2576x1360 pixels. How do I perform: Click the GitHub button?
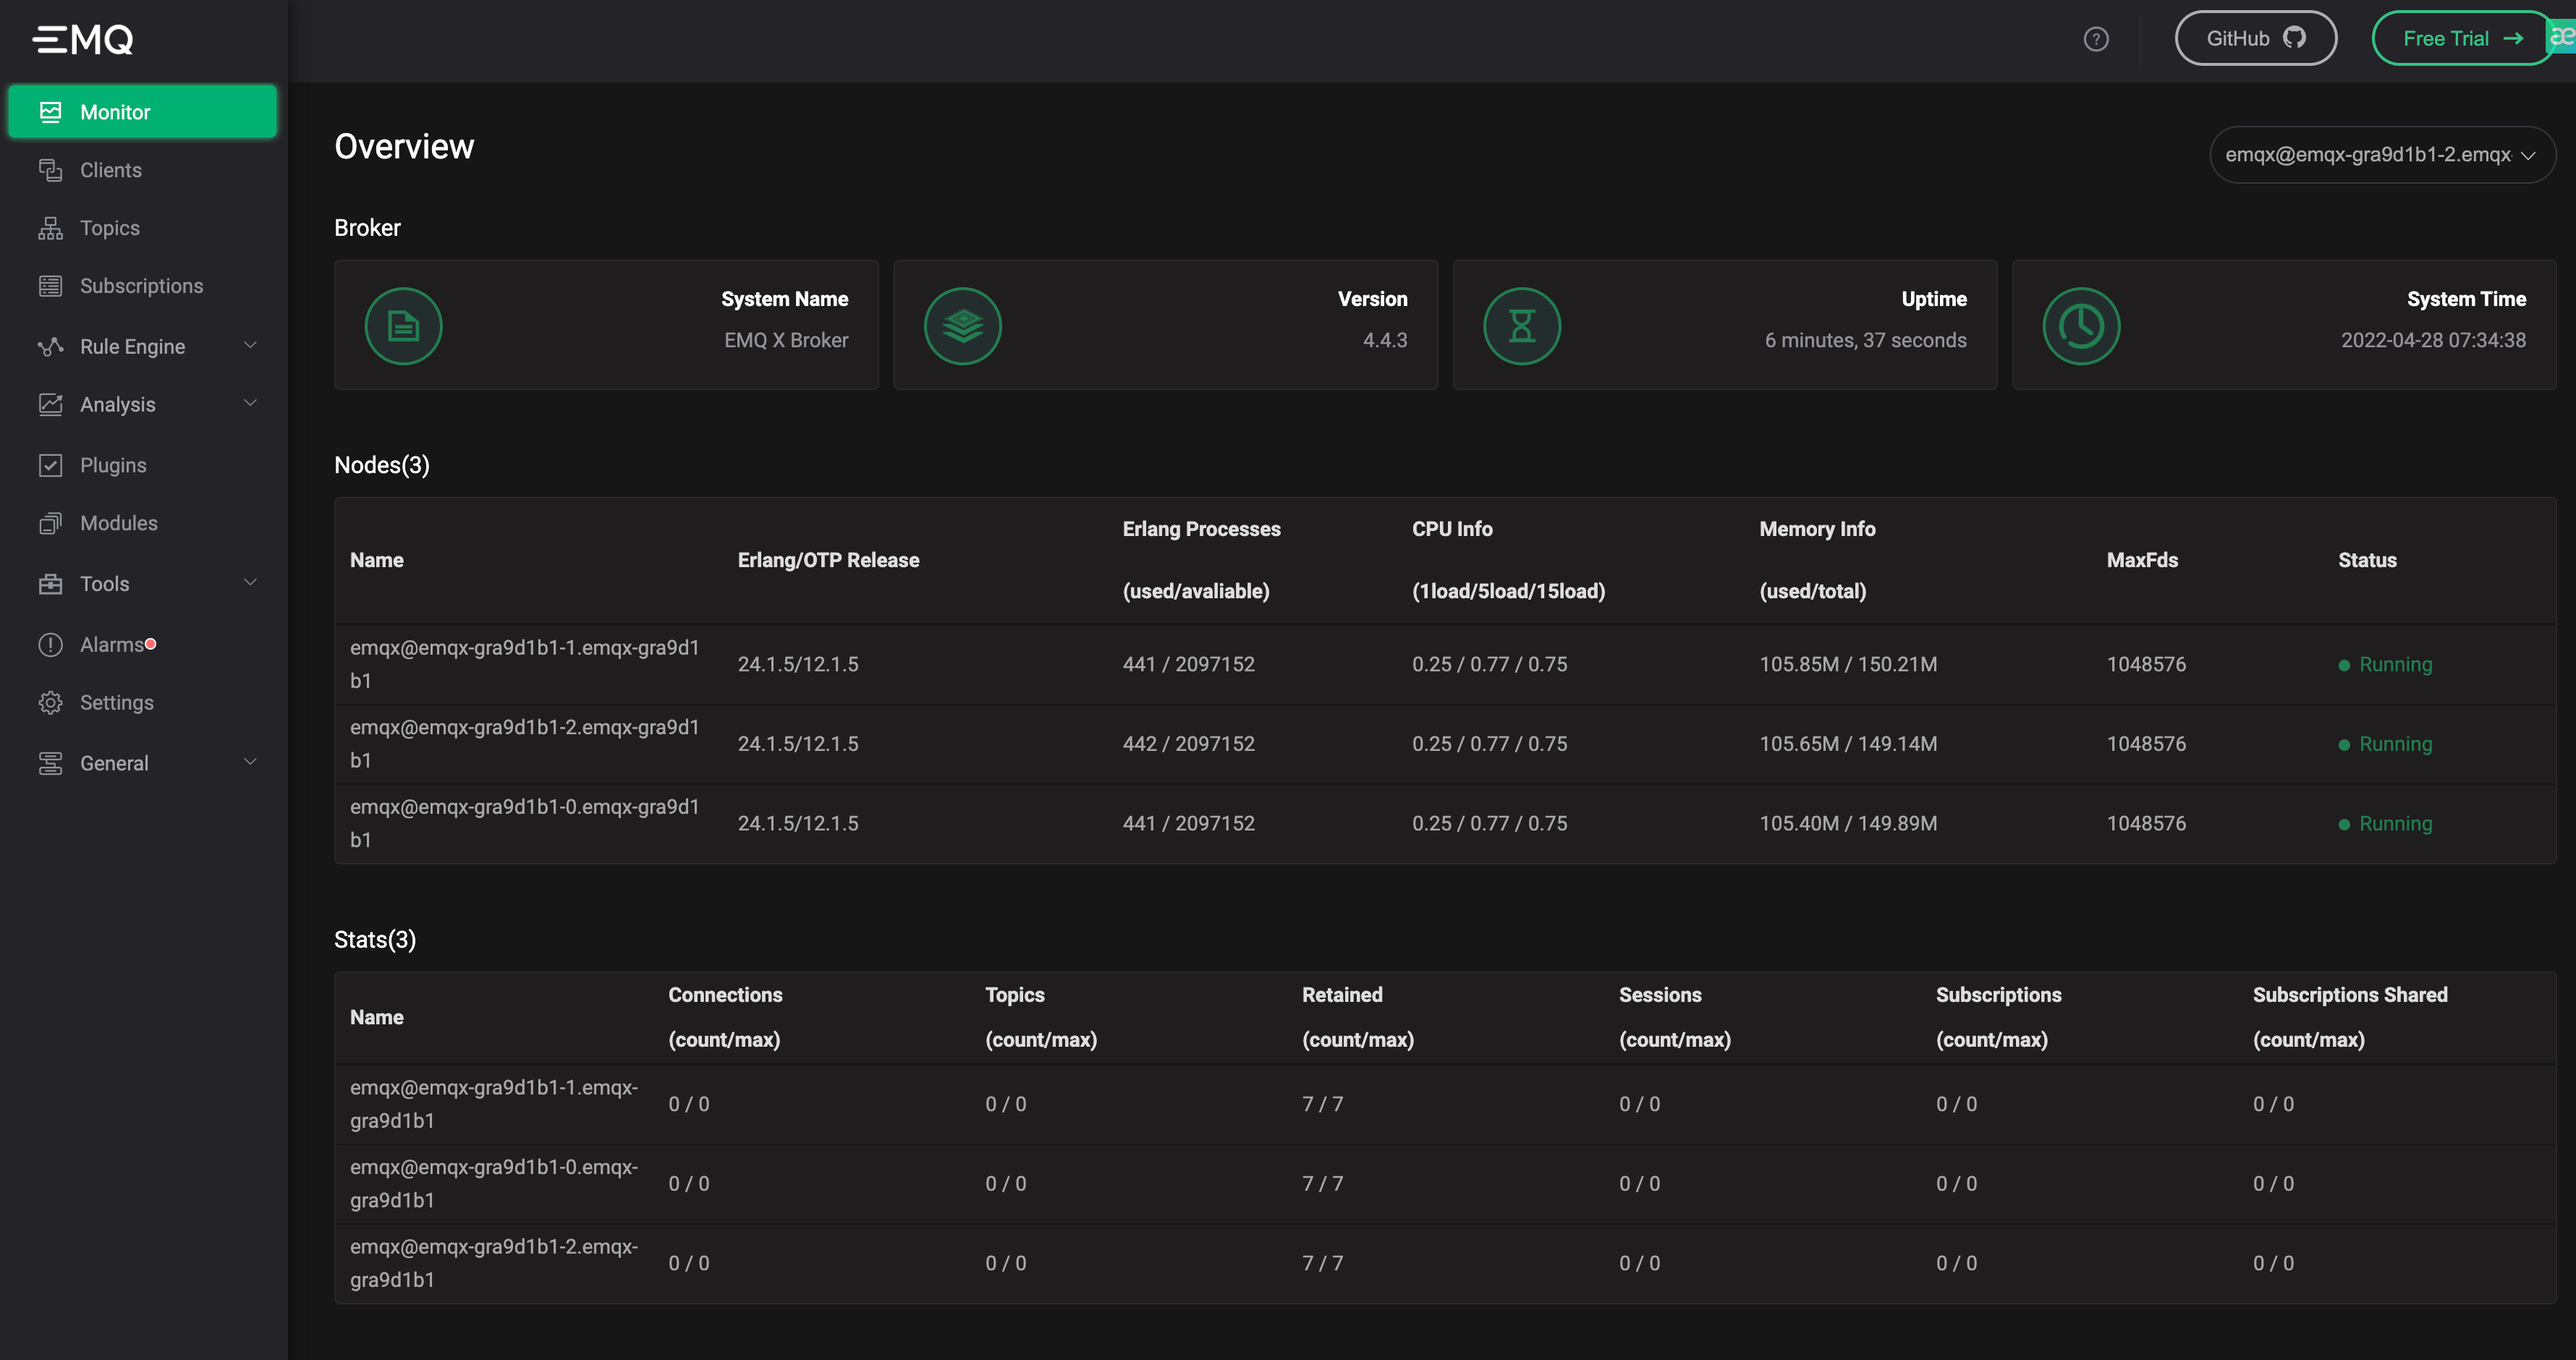click(2256, 38)
